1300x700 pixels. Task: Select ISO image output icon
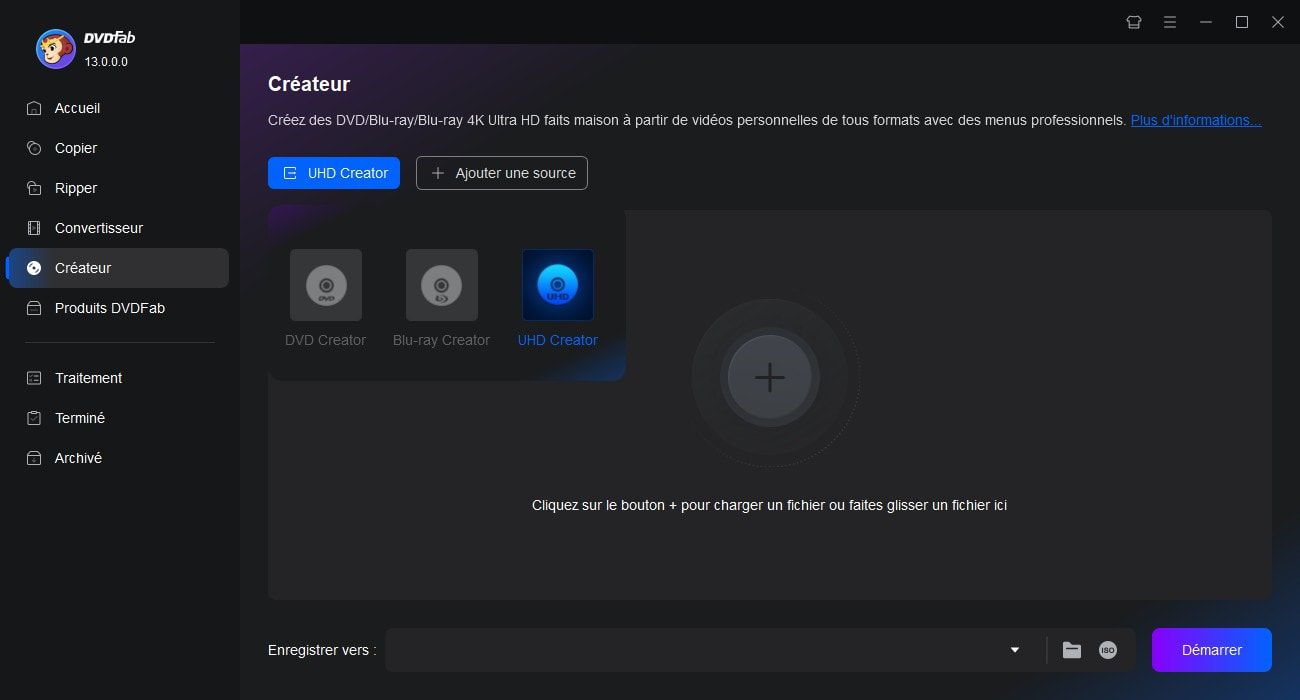[x=1108, y=650]
